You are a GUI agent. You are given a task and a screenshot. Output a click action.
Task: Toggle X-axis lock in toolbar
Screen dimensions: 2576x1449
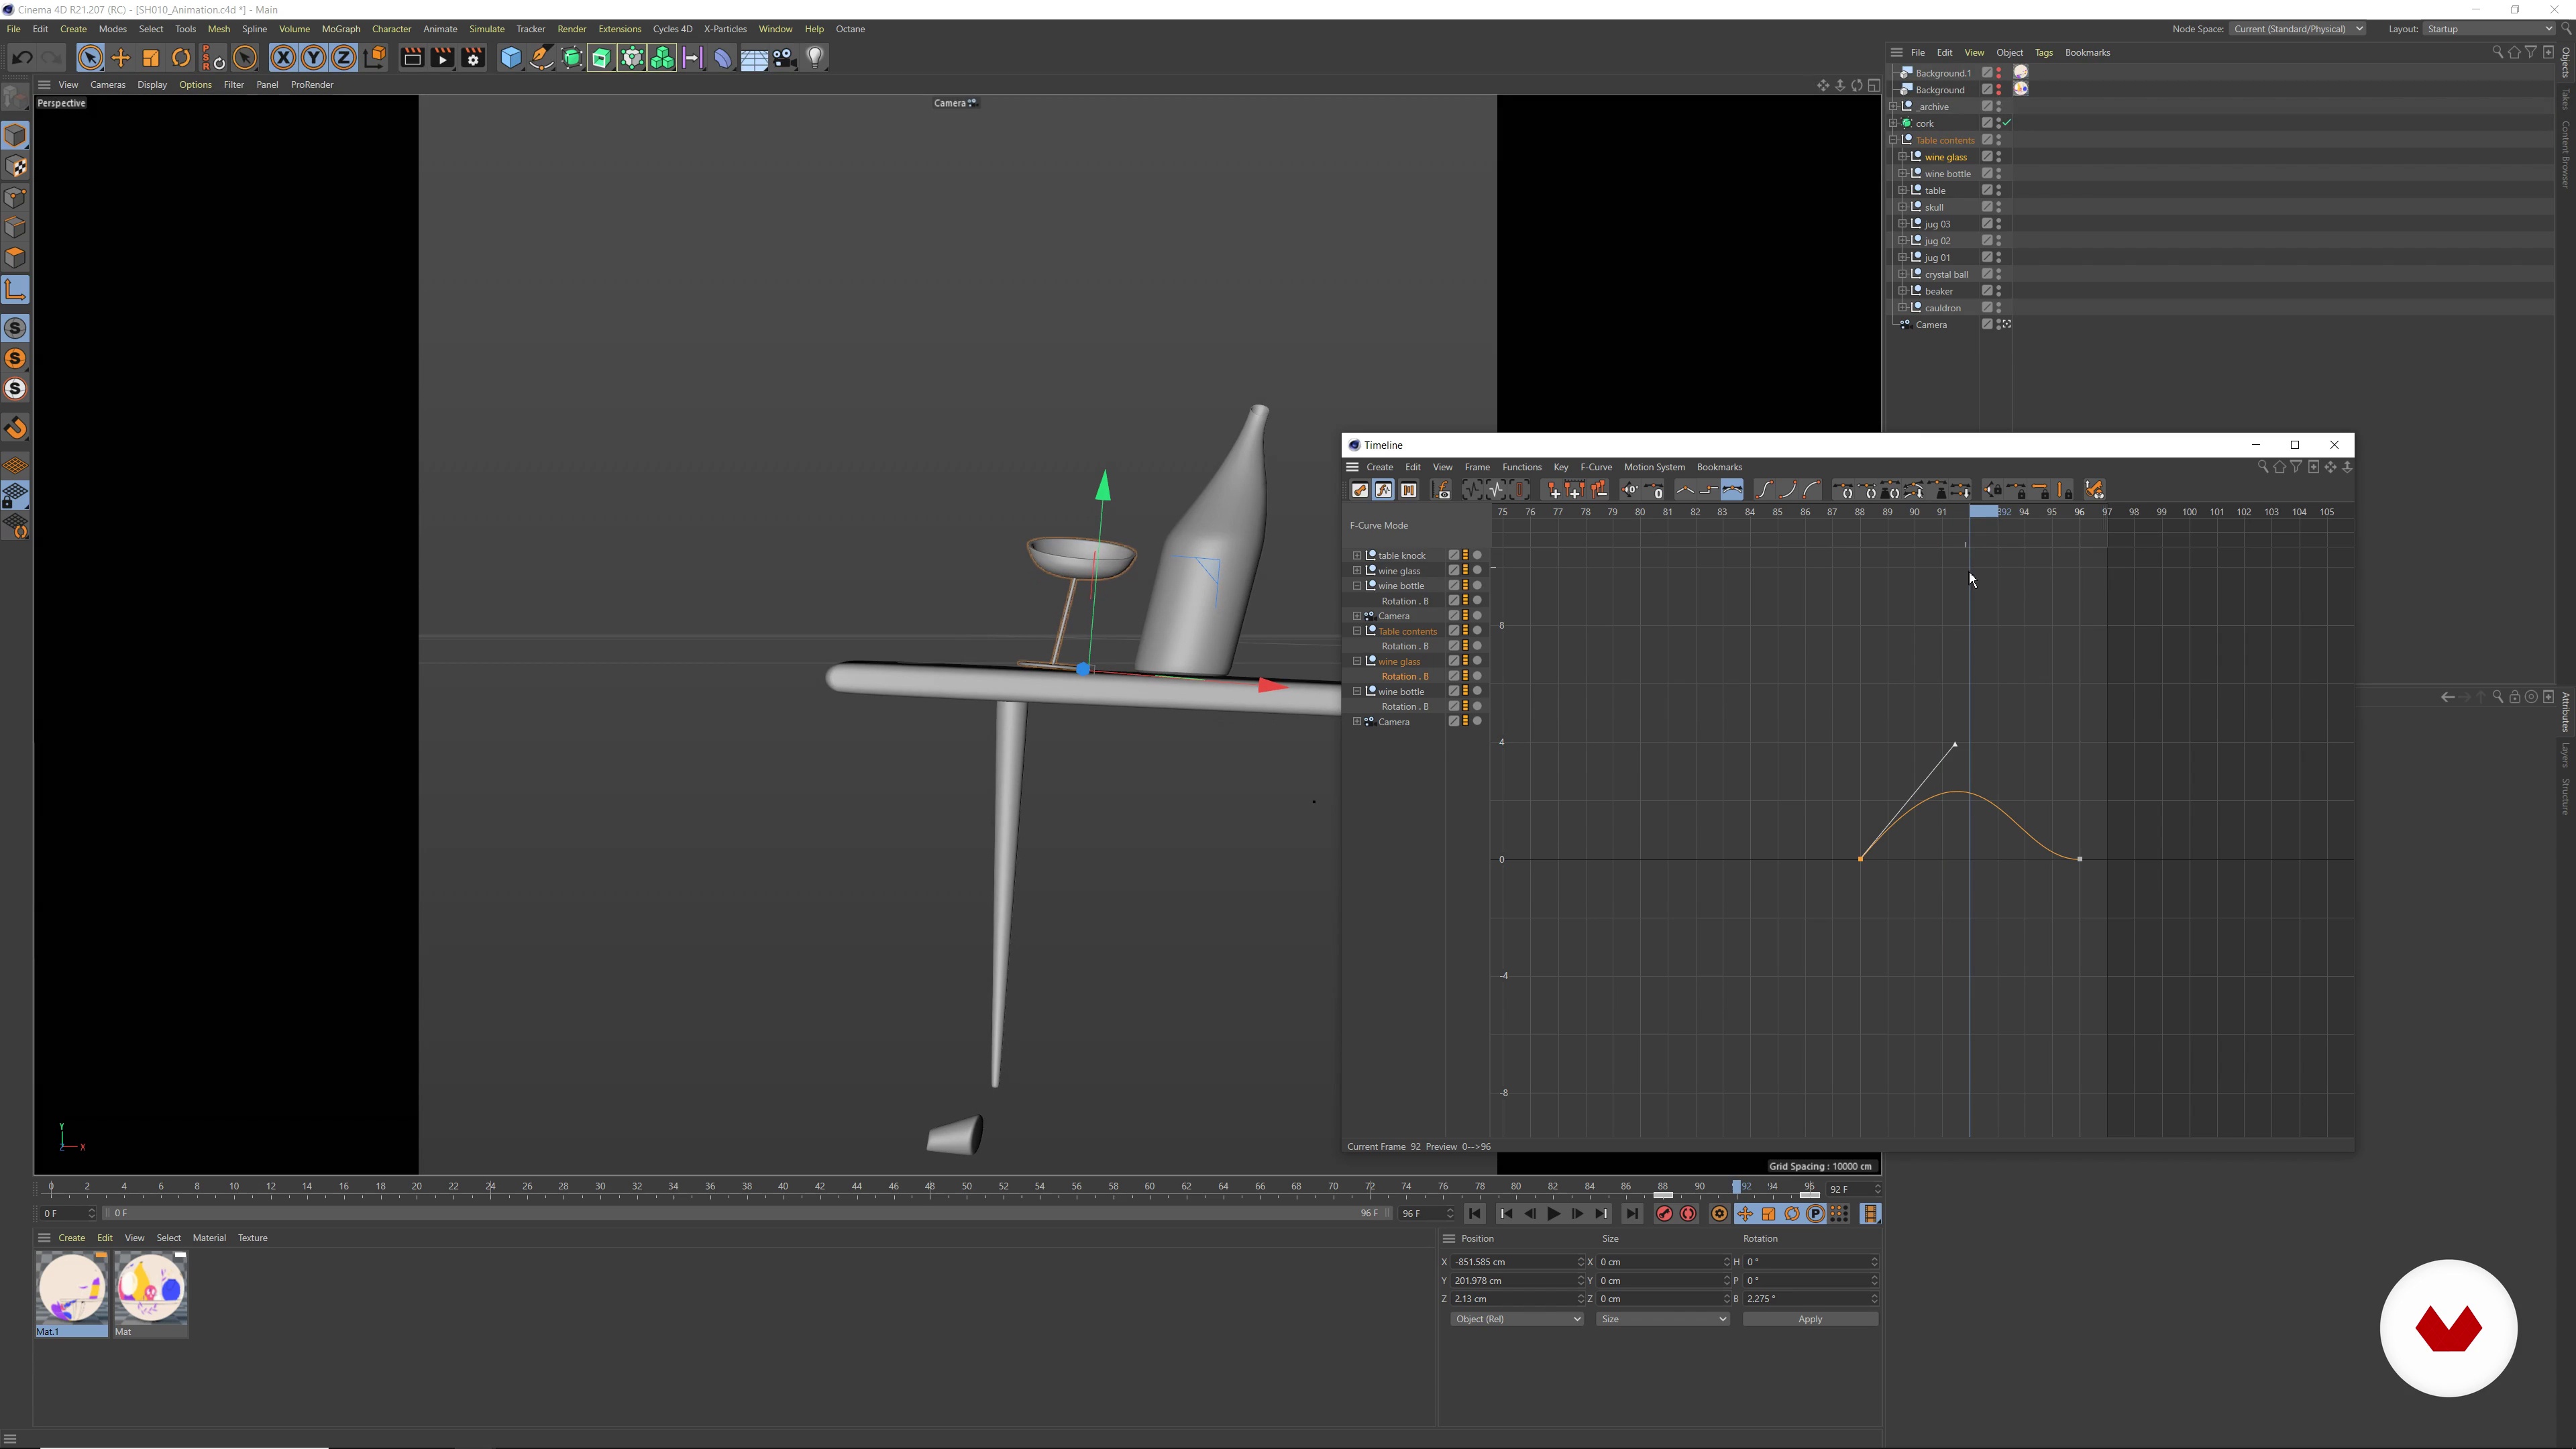point(283,58)
